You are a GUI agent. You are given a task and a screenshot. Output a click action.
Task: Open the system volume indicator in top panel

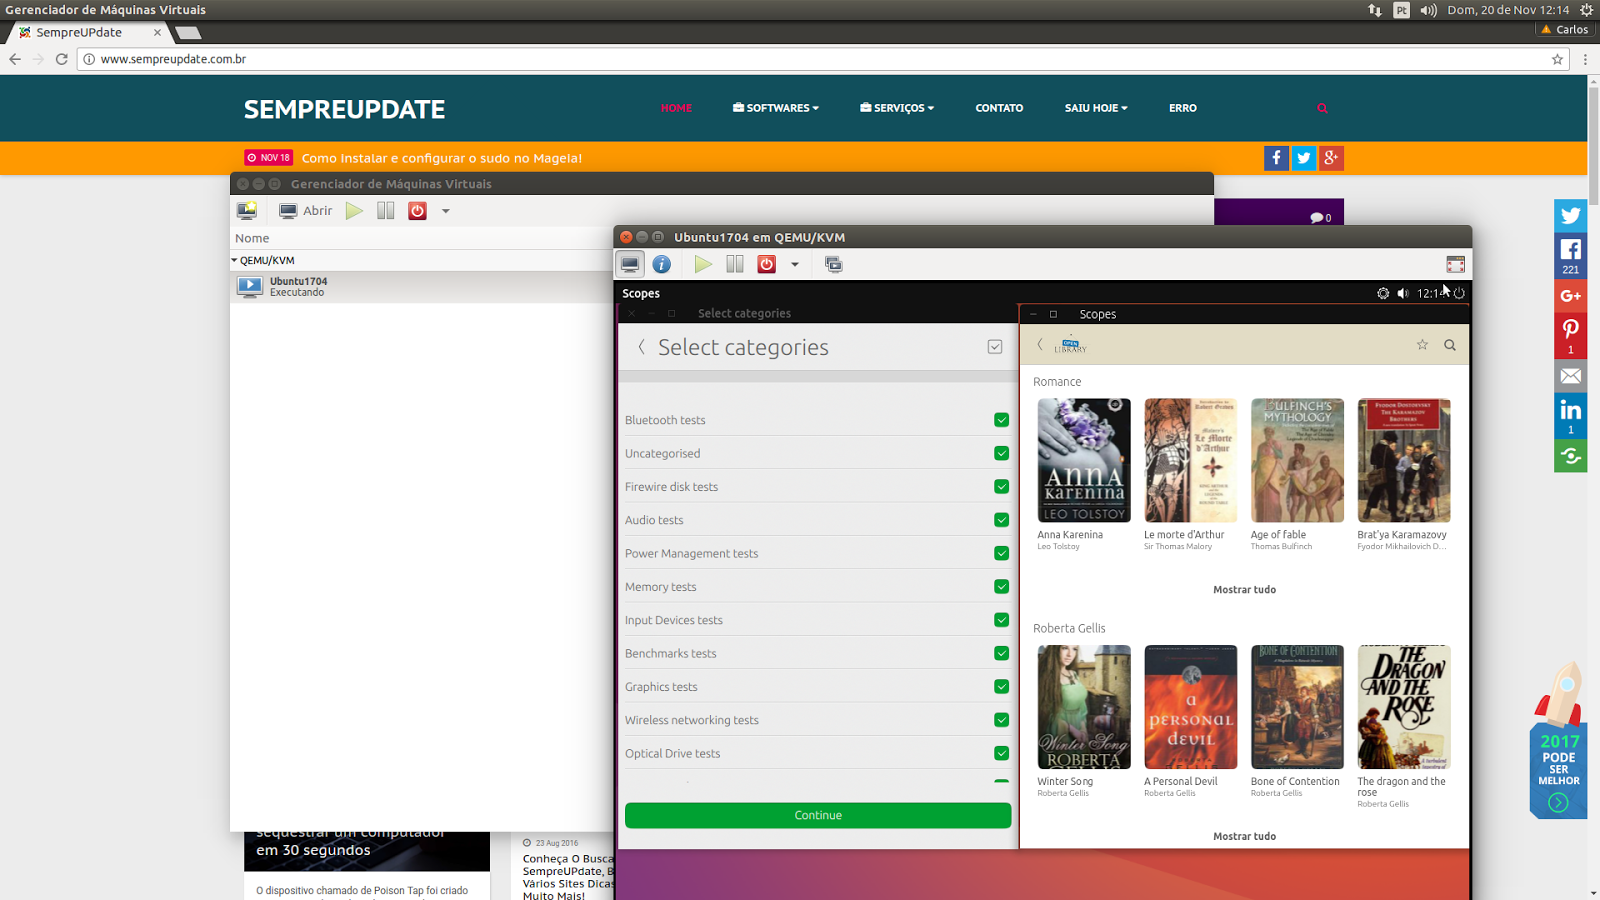(x=1428, y=10)
